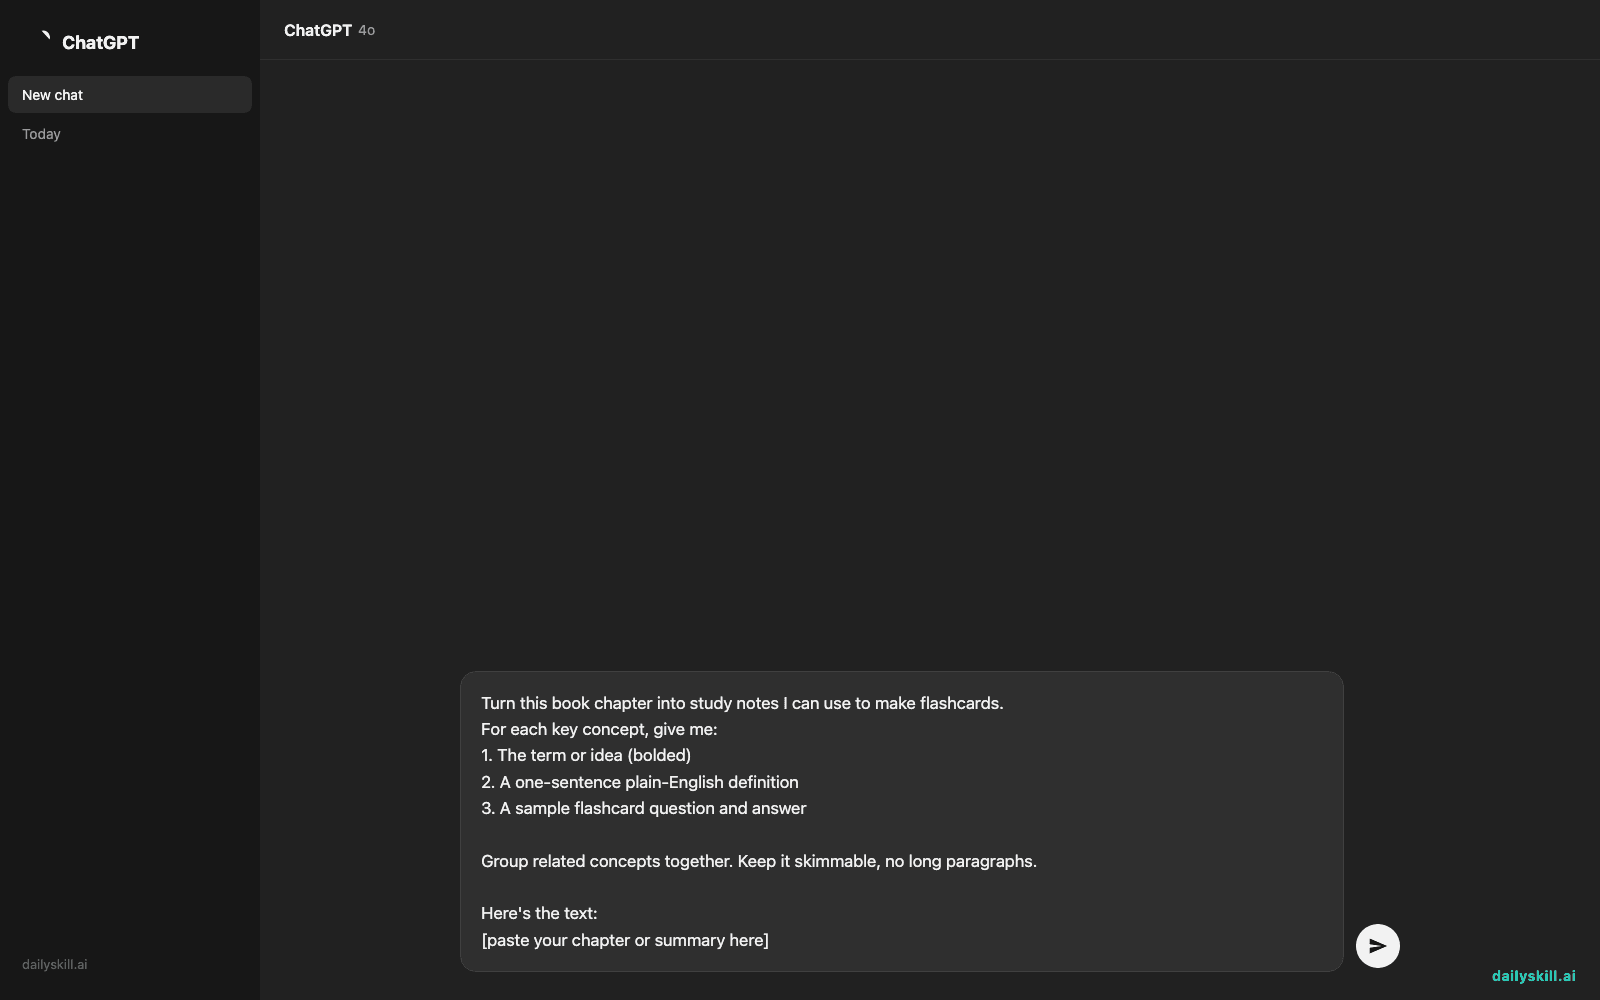
Task: Send the message with the arrow button
Action: [x=1377, y=945]
